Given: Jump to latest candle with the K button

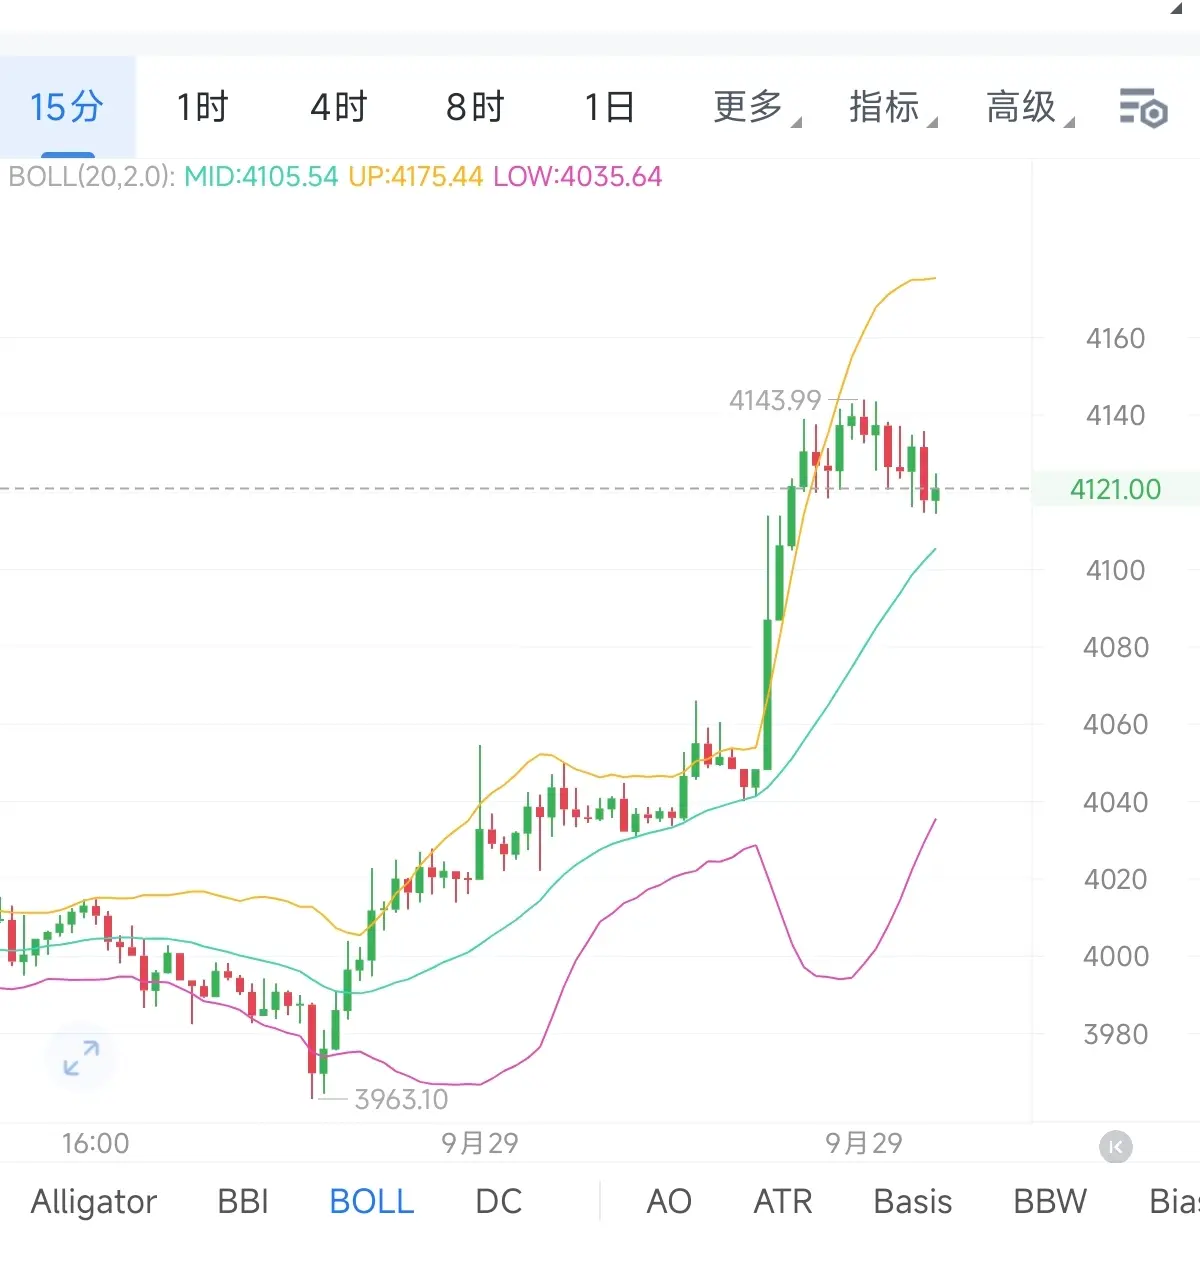Looking at the screenshot, I should coord(1116,1146).
